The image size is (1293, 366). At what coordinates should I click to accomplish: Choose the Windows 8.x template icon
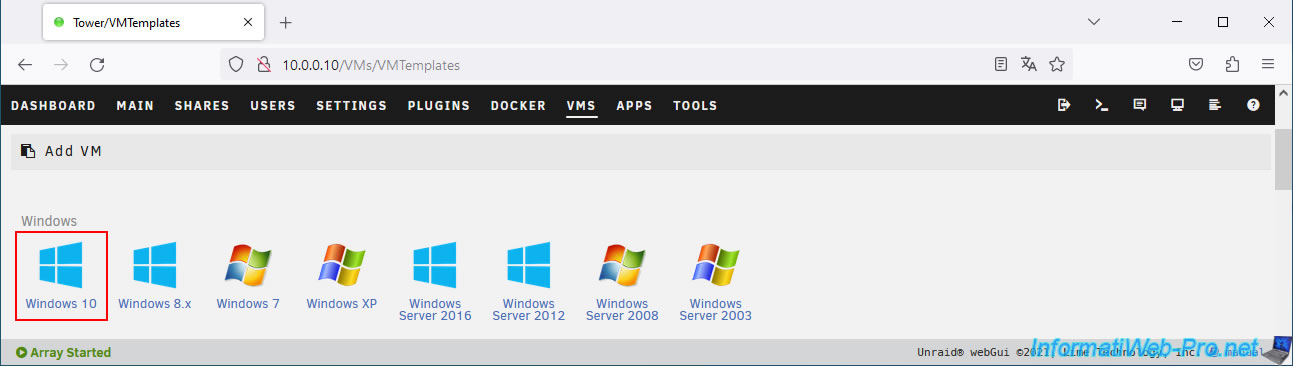point(155,266)
